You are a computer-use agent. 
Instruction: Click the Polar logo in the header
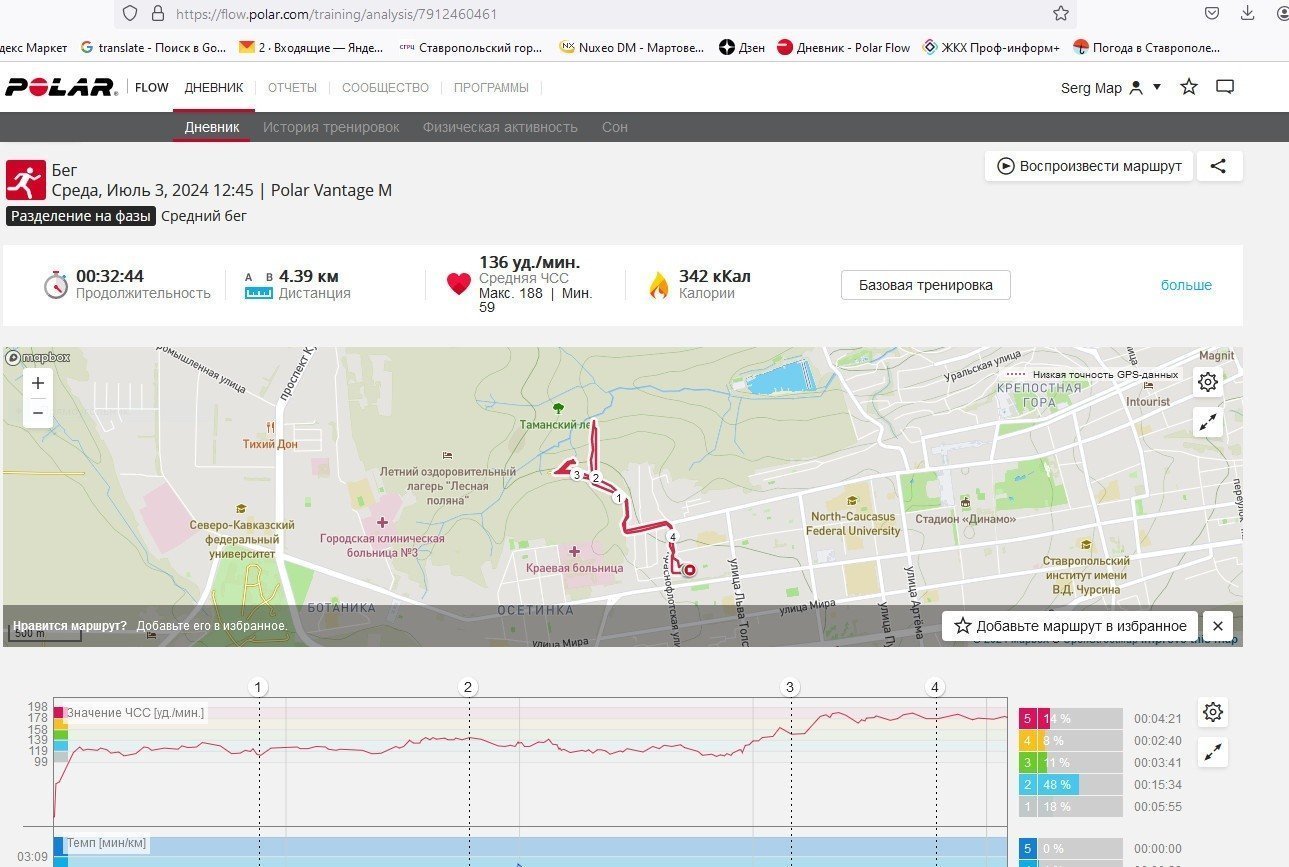pyautogui.click(x=61, y=87)
